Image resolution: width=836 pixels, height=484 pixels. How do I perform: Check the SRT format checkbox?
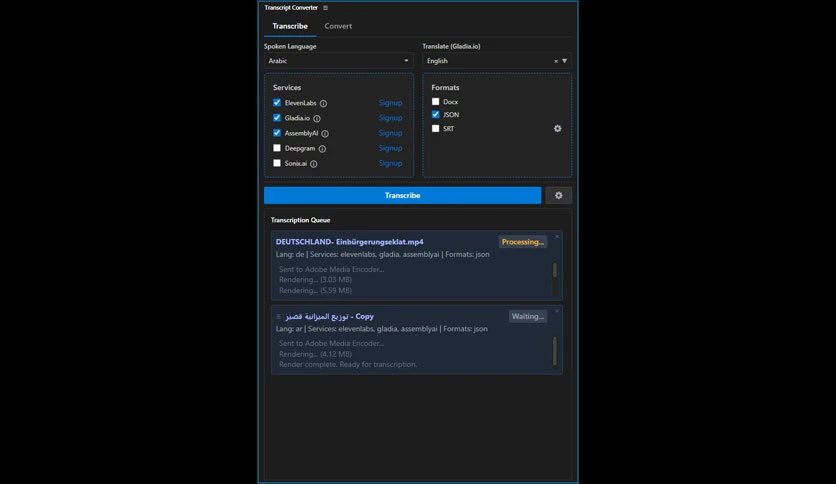(436, 128)
